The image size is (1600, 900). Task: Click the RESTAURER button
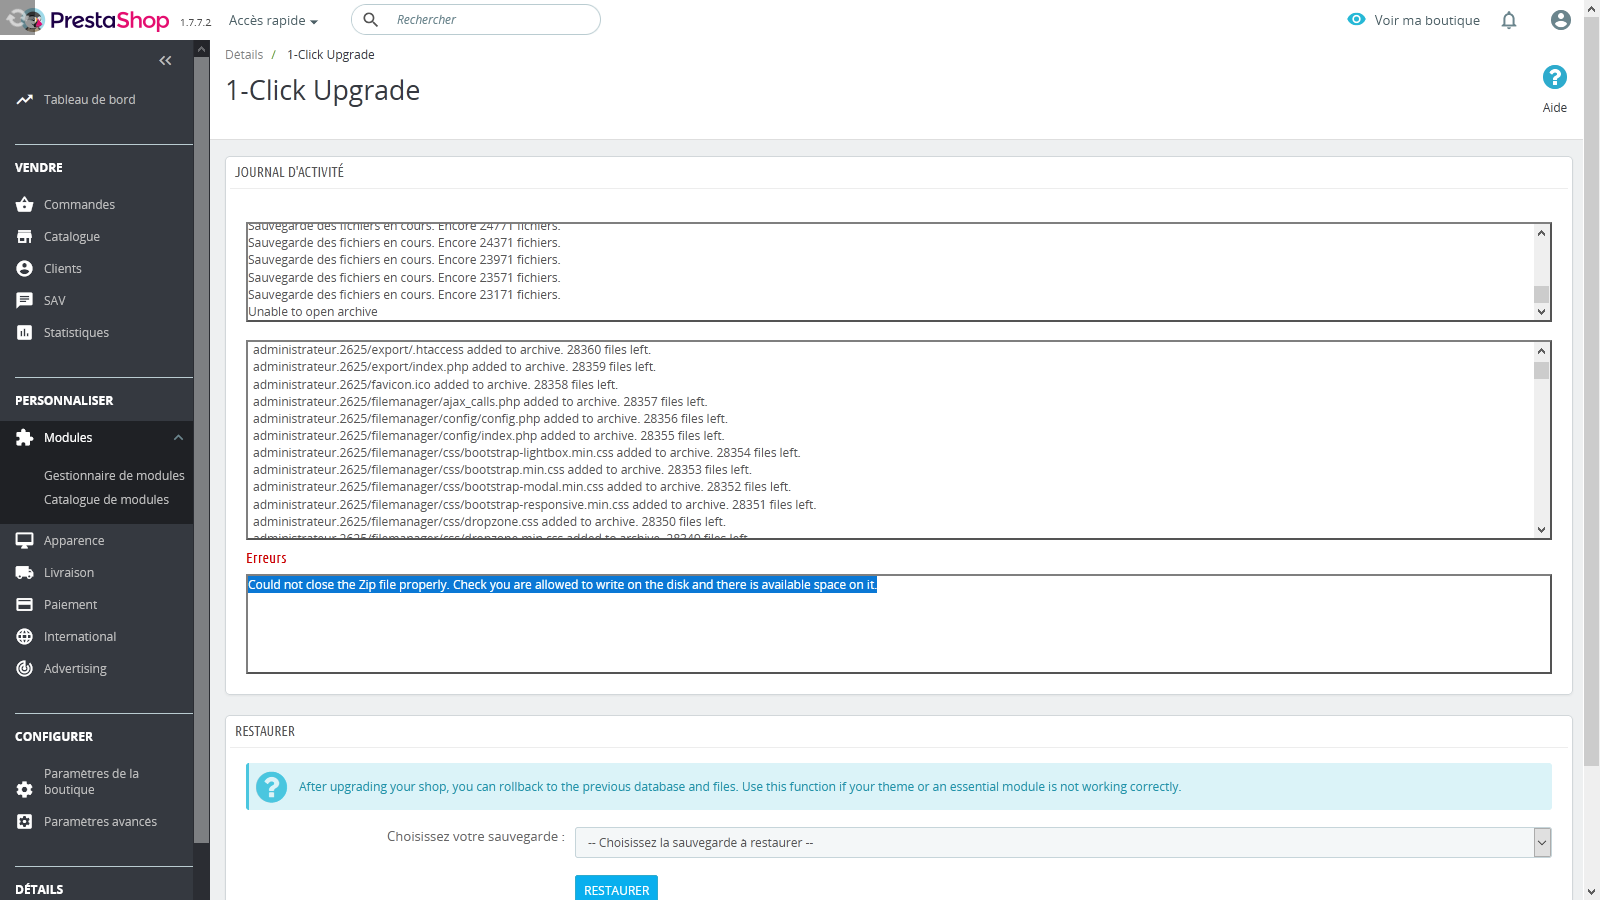(616, 889)
